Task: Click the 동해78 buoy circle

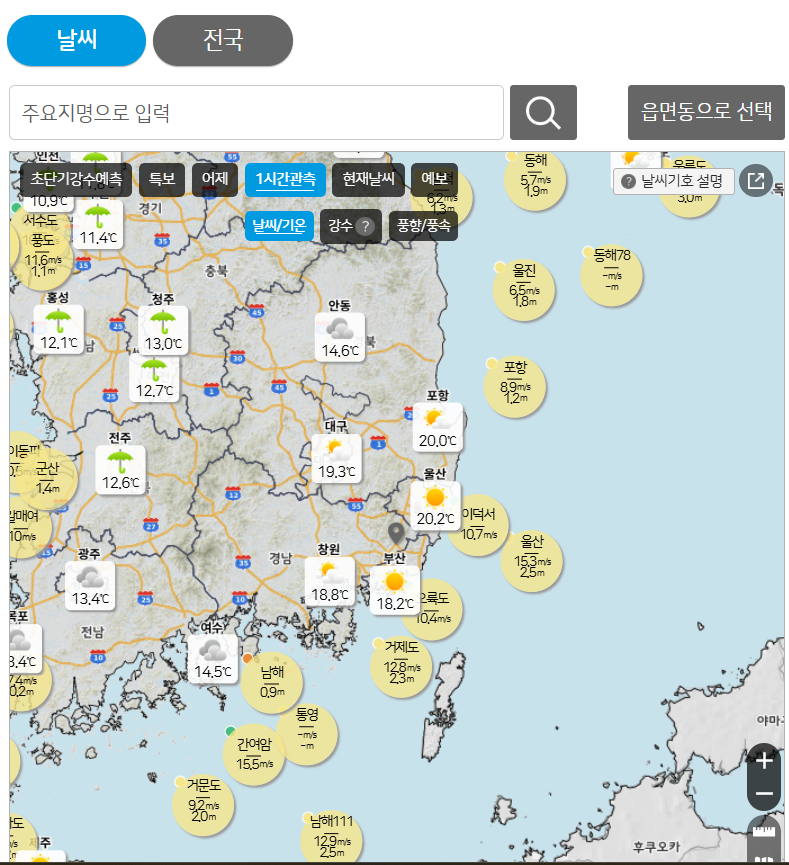Action: tap(611, 275)
